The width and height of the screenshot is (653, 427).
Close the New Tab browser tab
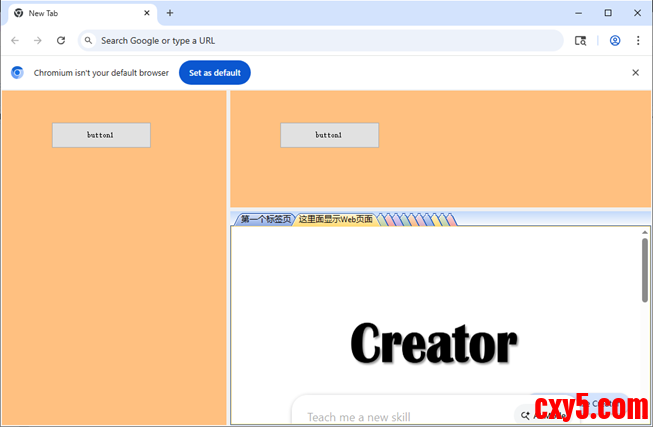click(147, 13)
